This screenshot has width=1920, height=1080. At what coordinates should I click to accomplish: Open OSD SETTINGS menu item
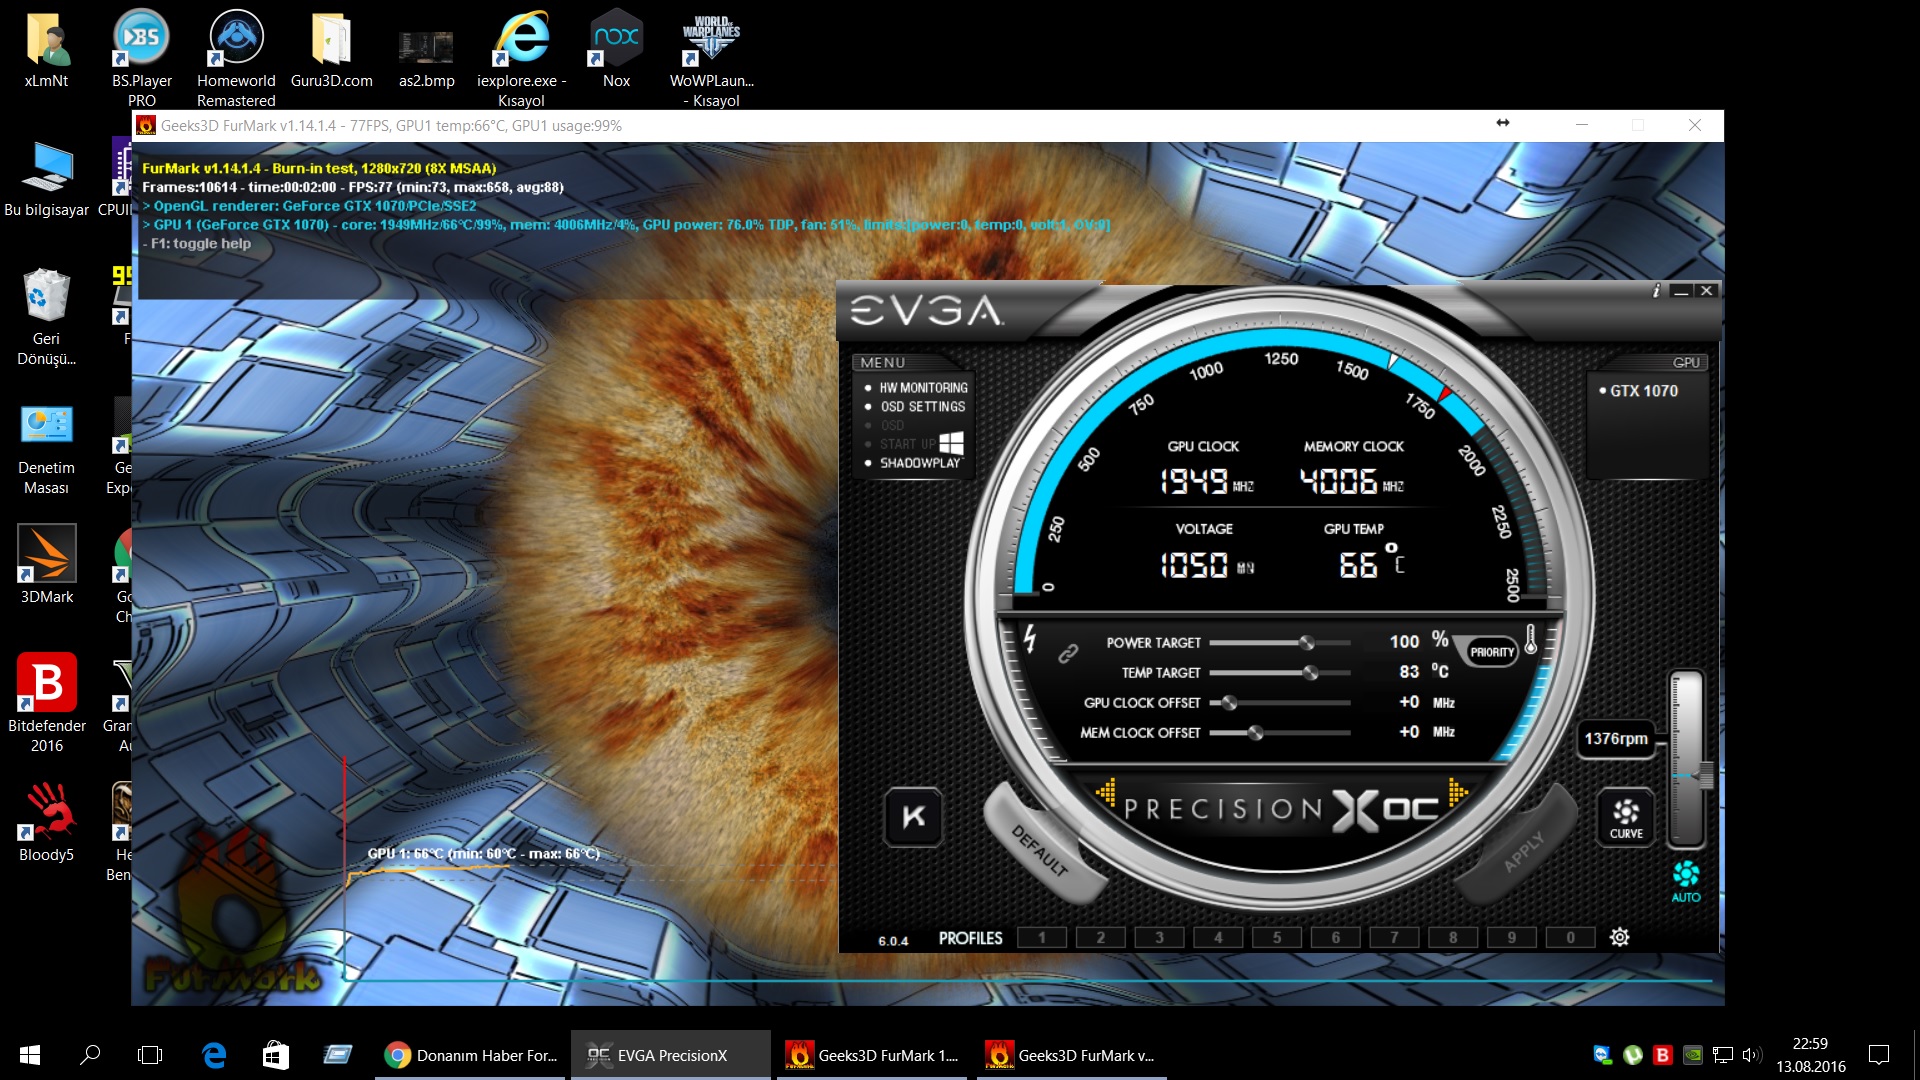pos(923,407)
